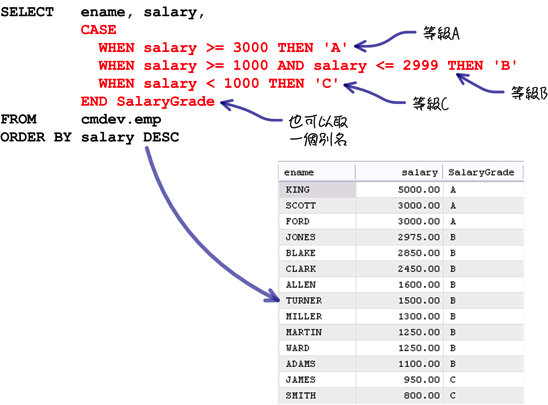Click the 3000 threshold in first WHEN

(x=251, y=48)
